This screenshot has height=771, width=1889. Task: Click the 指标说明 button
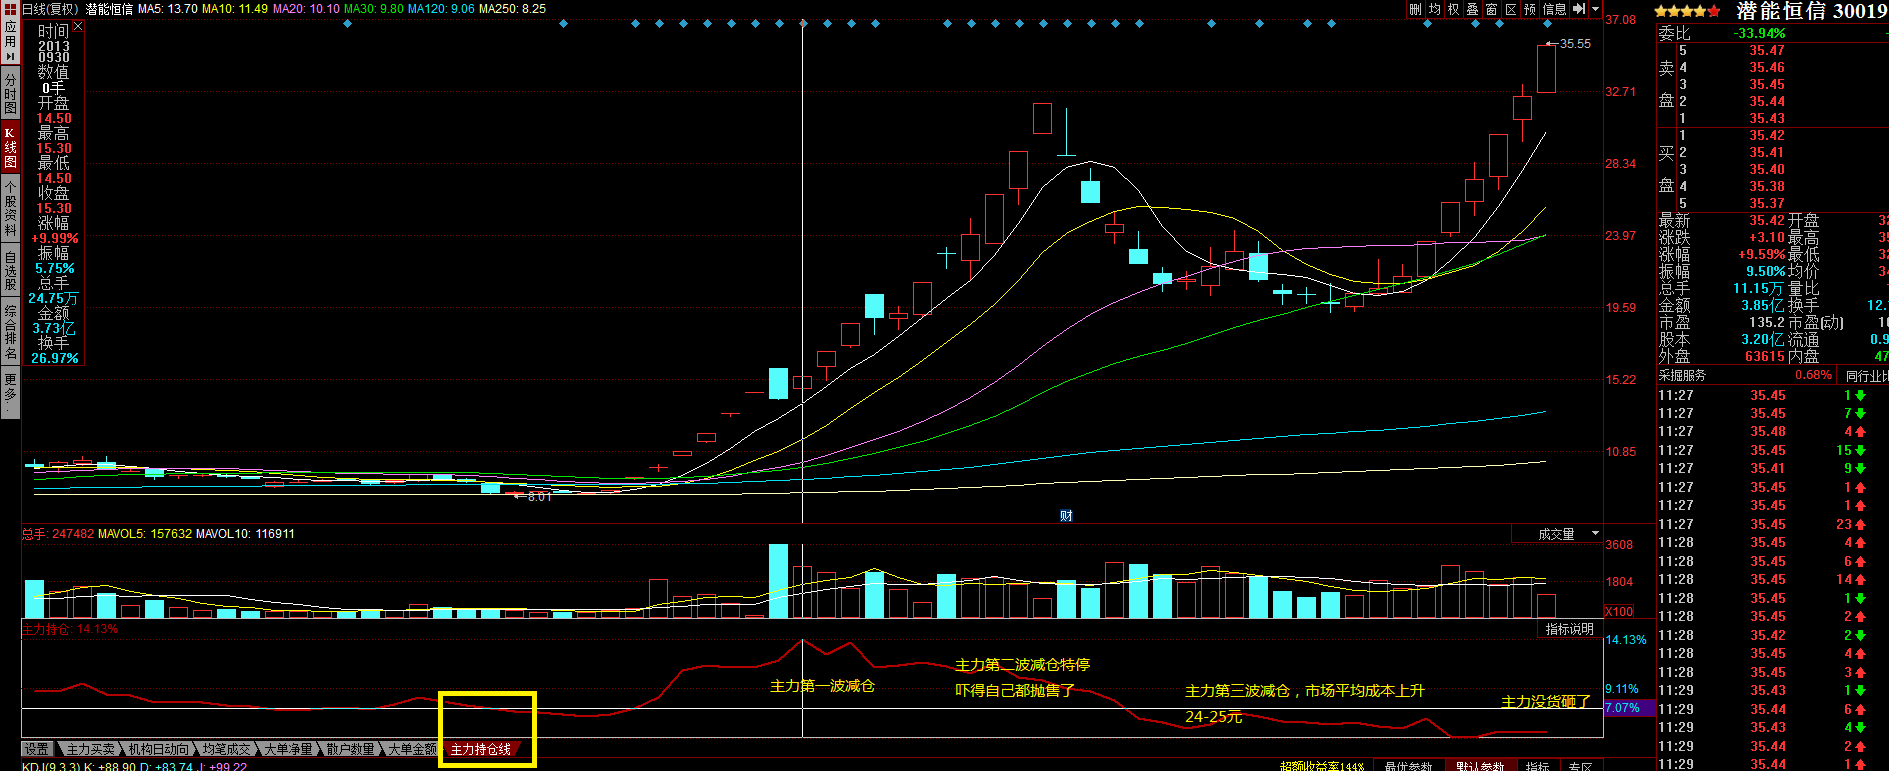coord(1569,629)
